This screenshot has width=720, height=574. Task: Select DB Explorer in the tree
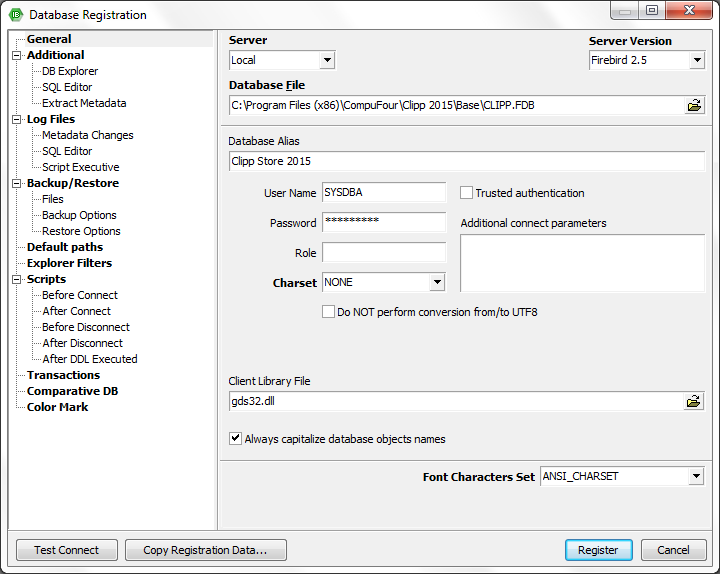[70, 71]
